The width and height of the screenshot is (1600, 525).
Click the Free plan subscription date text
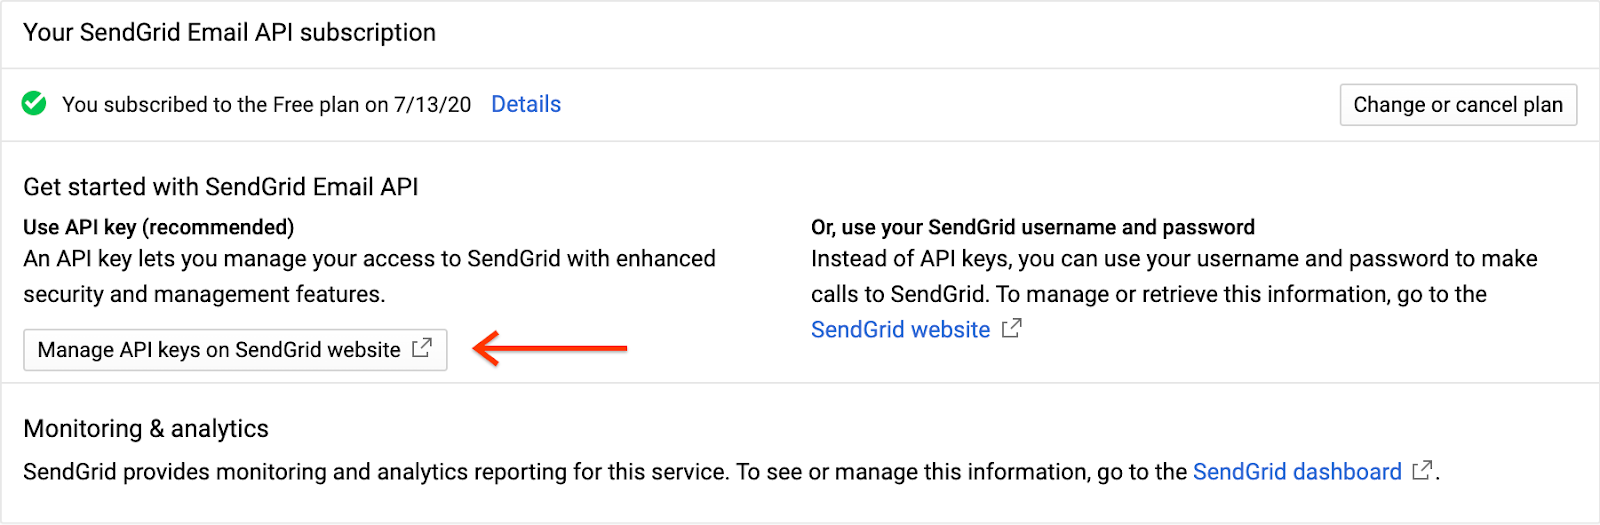[x=266, y=105]
